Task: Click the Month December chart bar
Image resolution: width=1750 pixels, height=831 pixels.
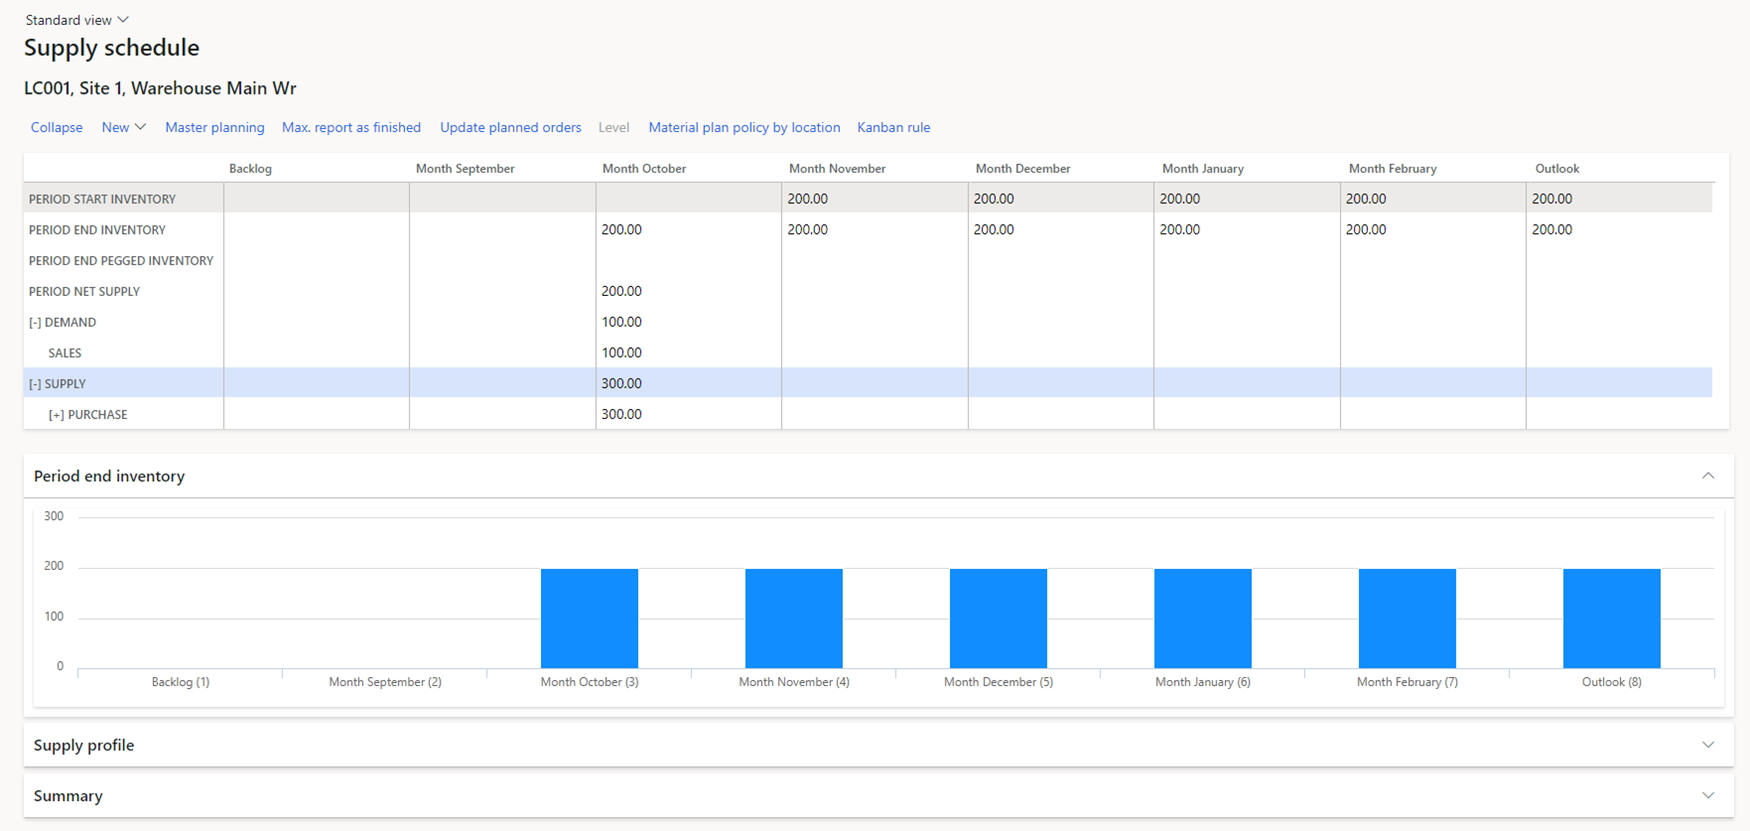Action: 998,618
